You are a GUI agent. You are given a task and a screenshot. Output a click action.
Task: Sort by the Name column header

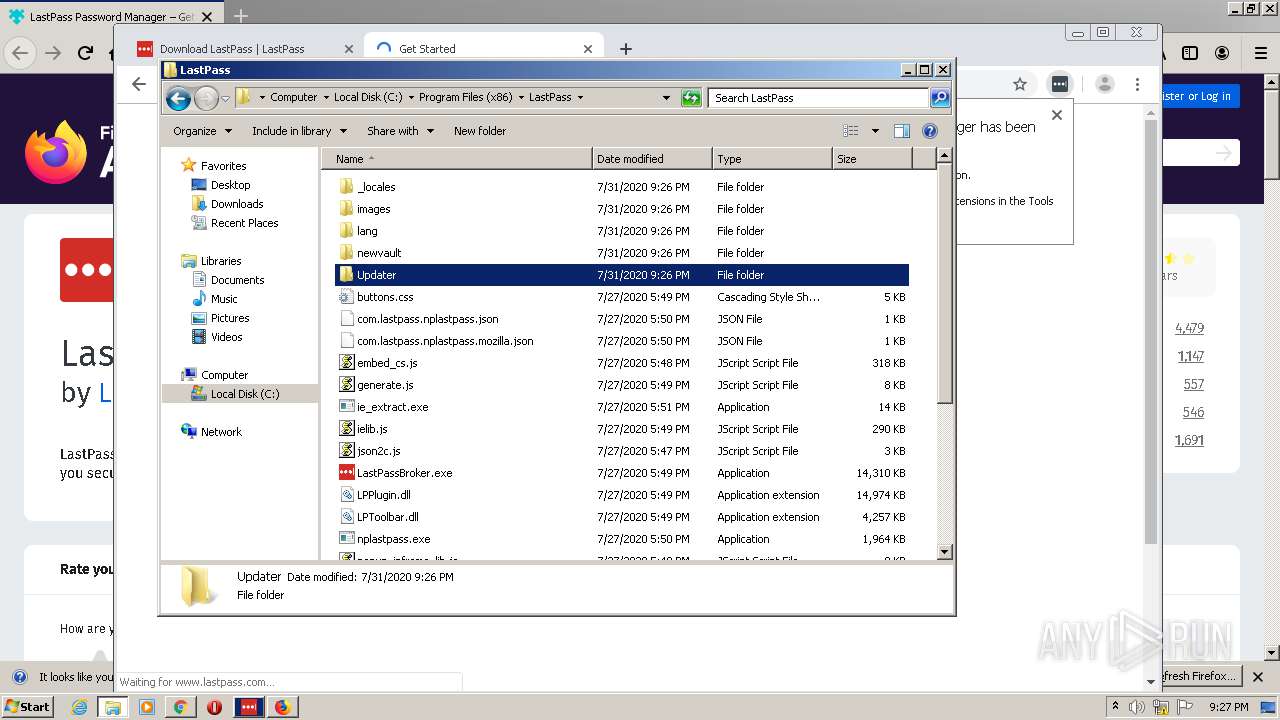[x=457, y=159]
